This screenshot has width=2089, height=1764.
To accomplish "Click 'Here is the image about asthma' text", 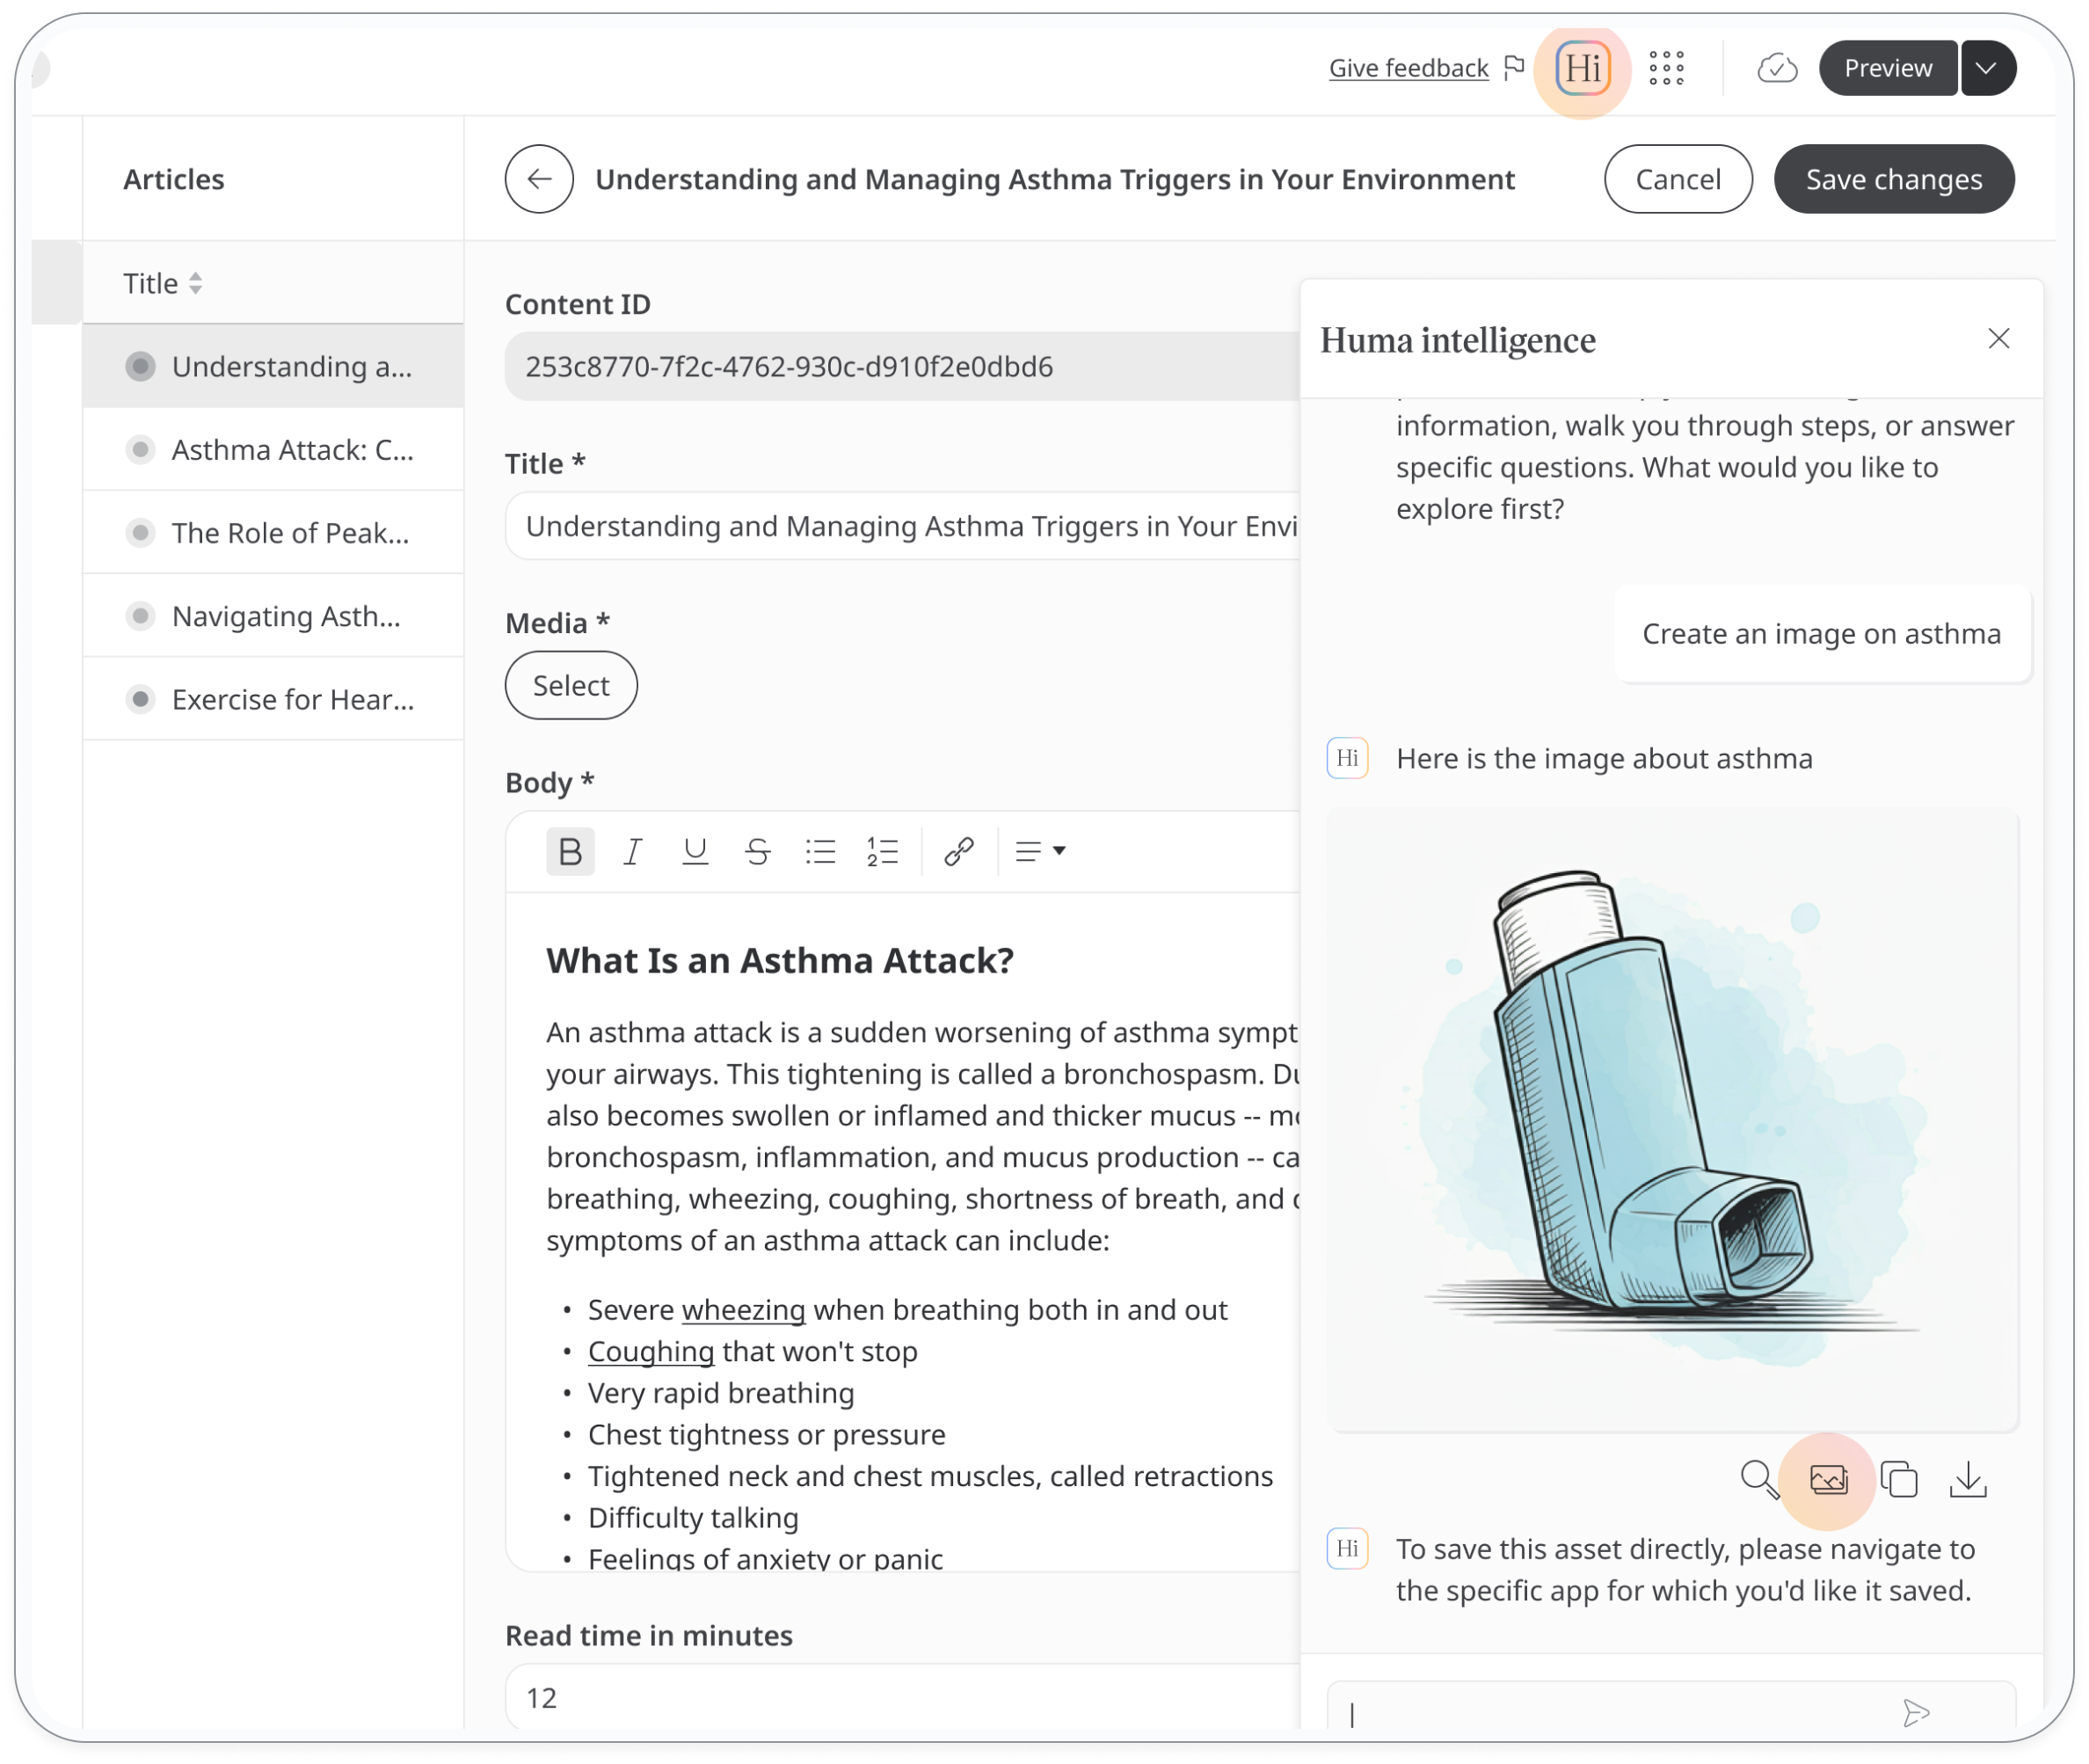I will point(1604,758).
